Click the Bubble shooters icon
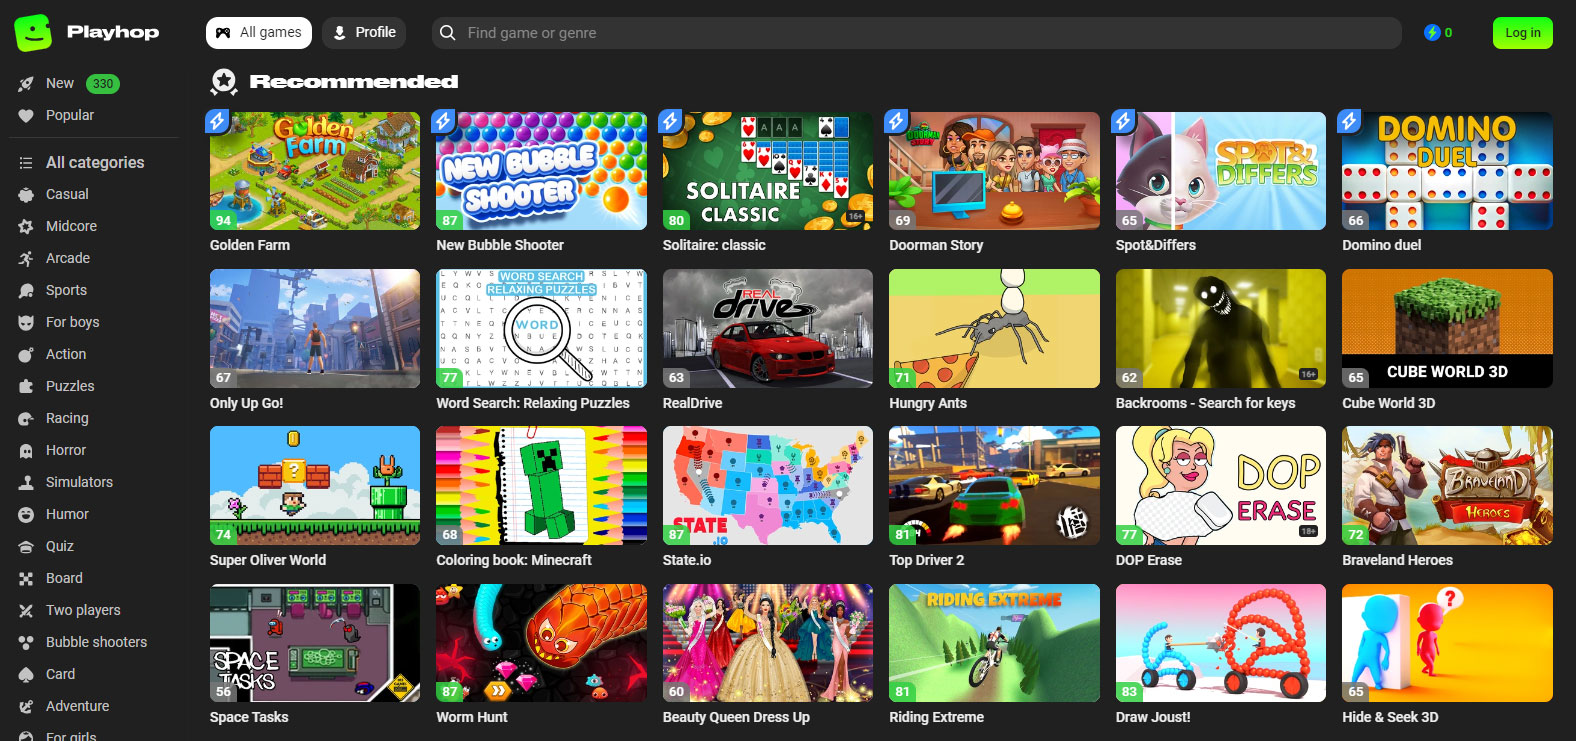 (26, 643)
